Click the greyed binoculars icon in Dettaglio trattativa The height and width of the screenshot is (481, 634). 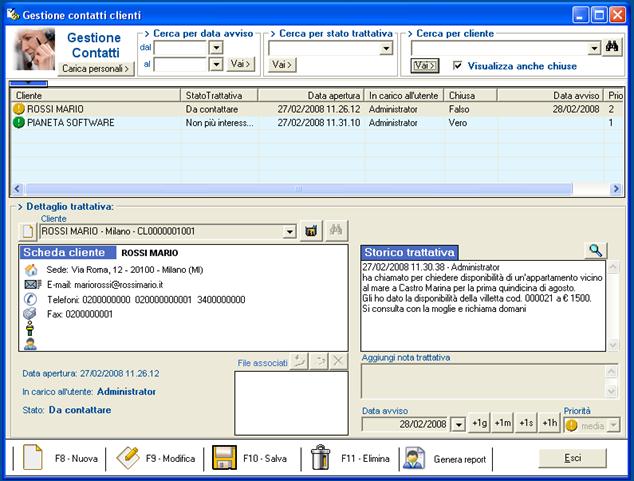click(336, 231)
